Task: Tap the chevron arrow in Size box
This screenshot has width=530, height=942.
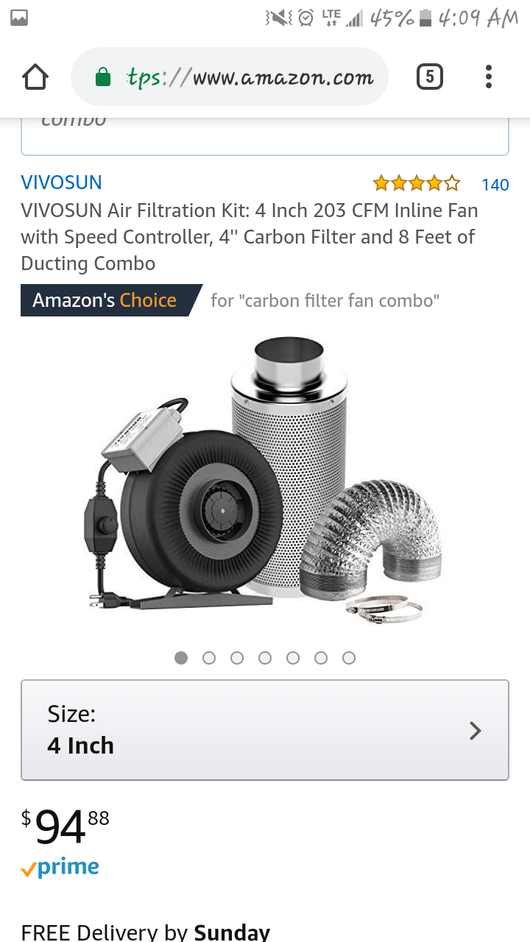Action: 475,731
